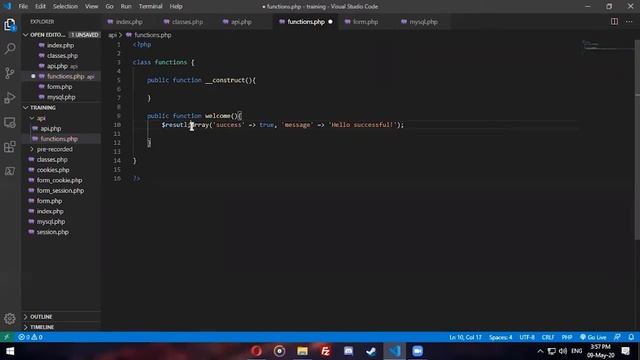Viewport: 640px width, 360px height.
Task: Open the Selection menu
Action: click(x=65, y=7)
